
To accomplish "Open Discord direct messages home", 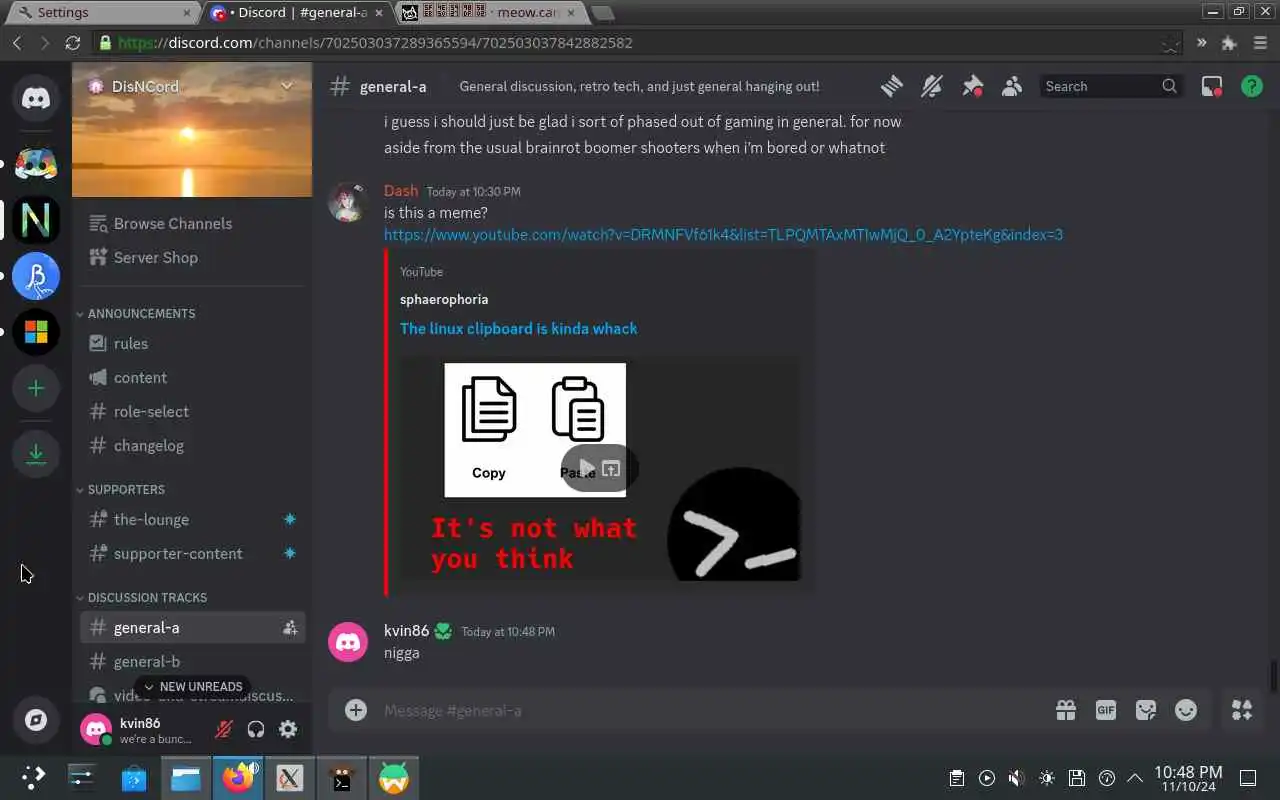I will [x=36, y=98].
